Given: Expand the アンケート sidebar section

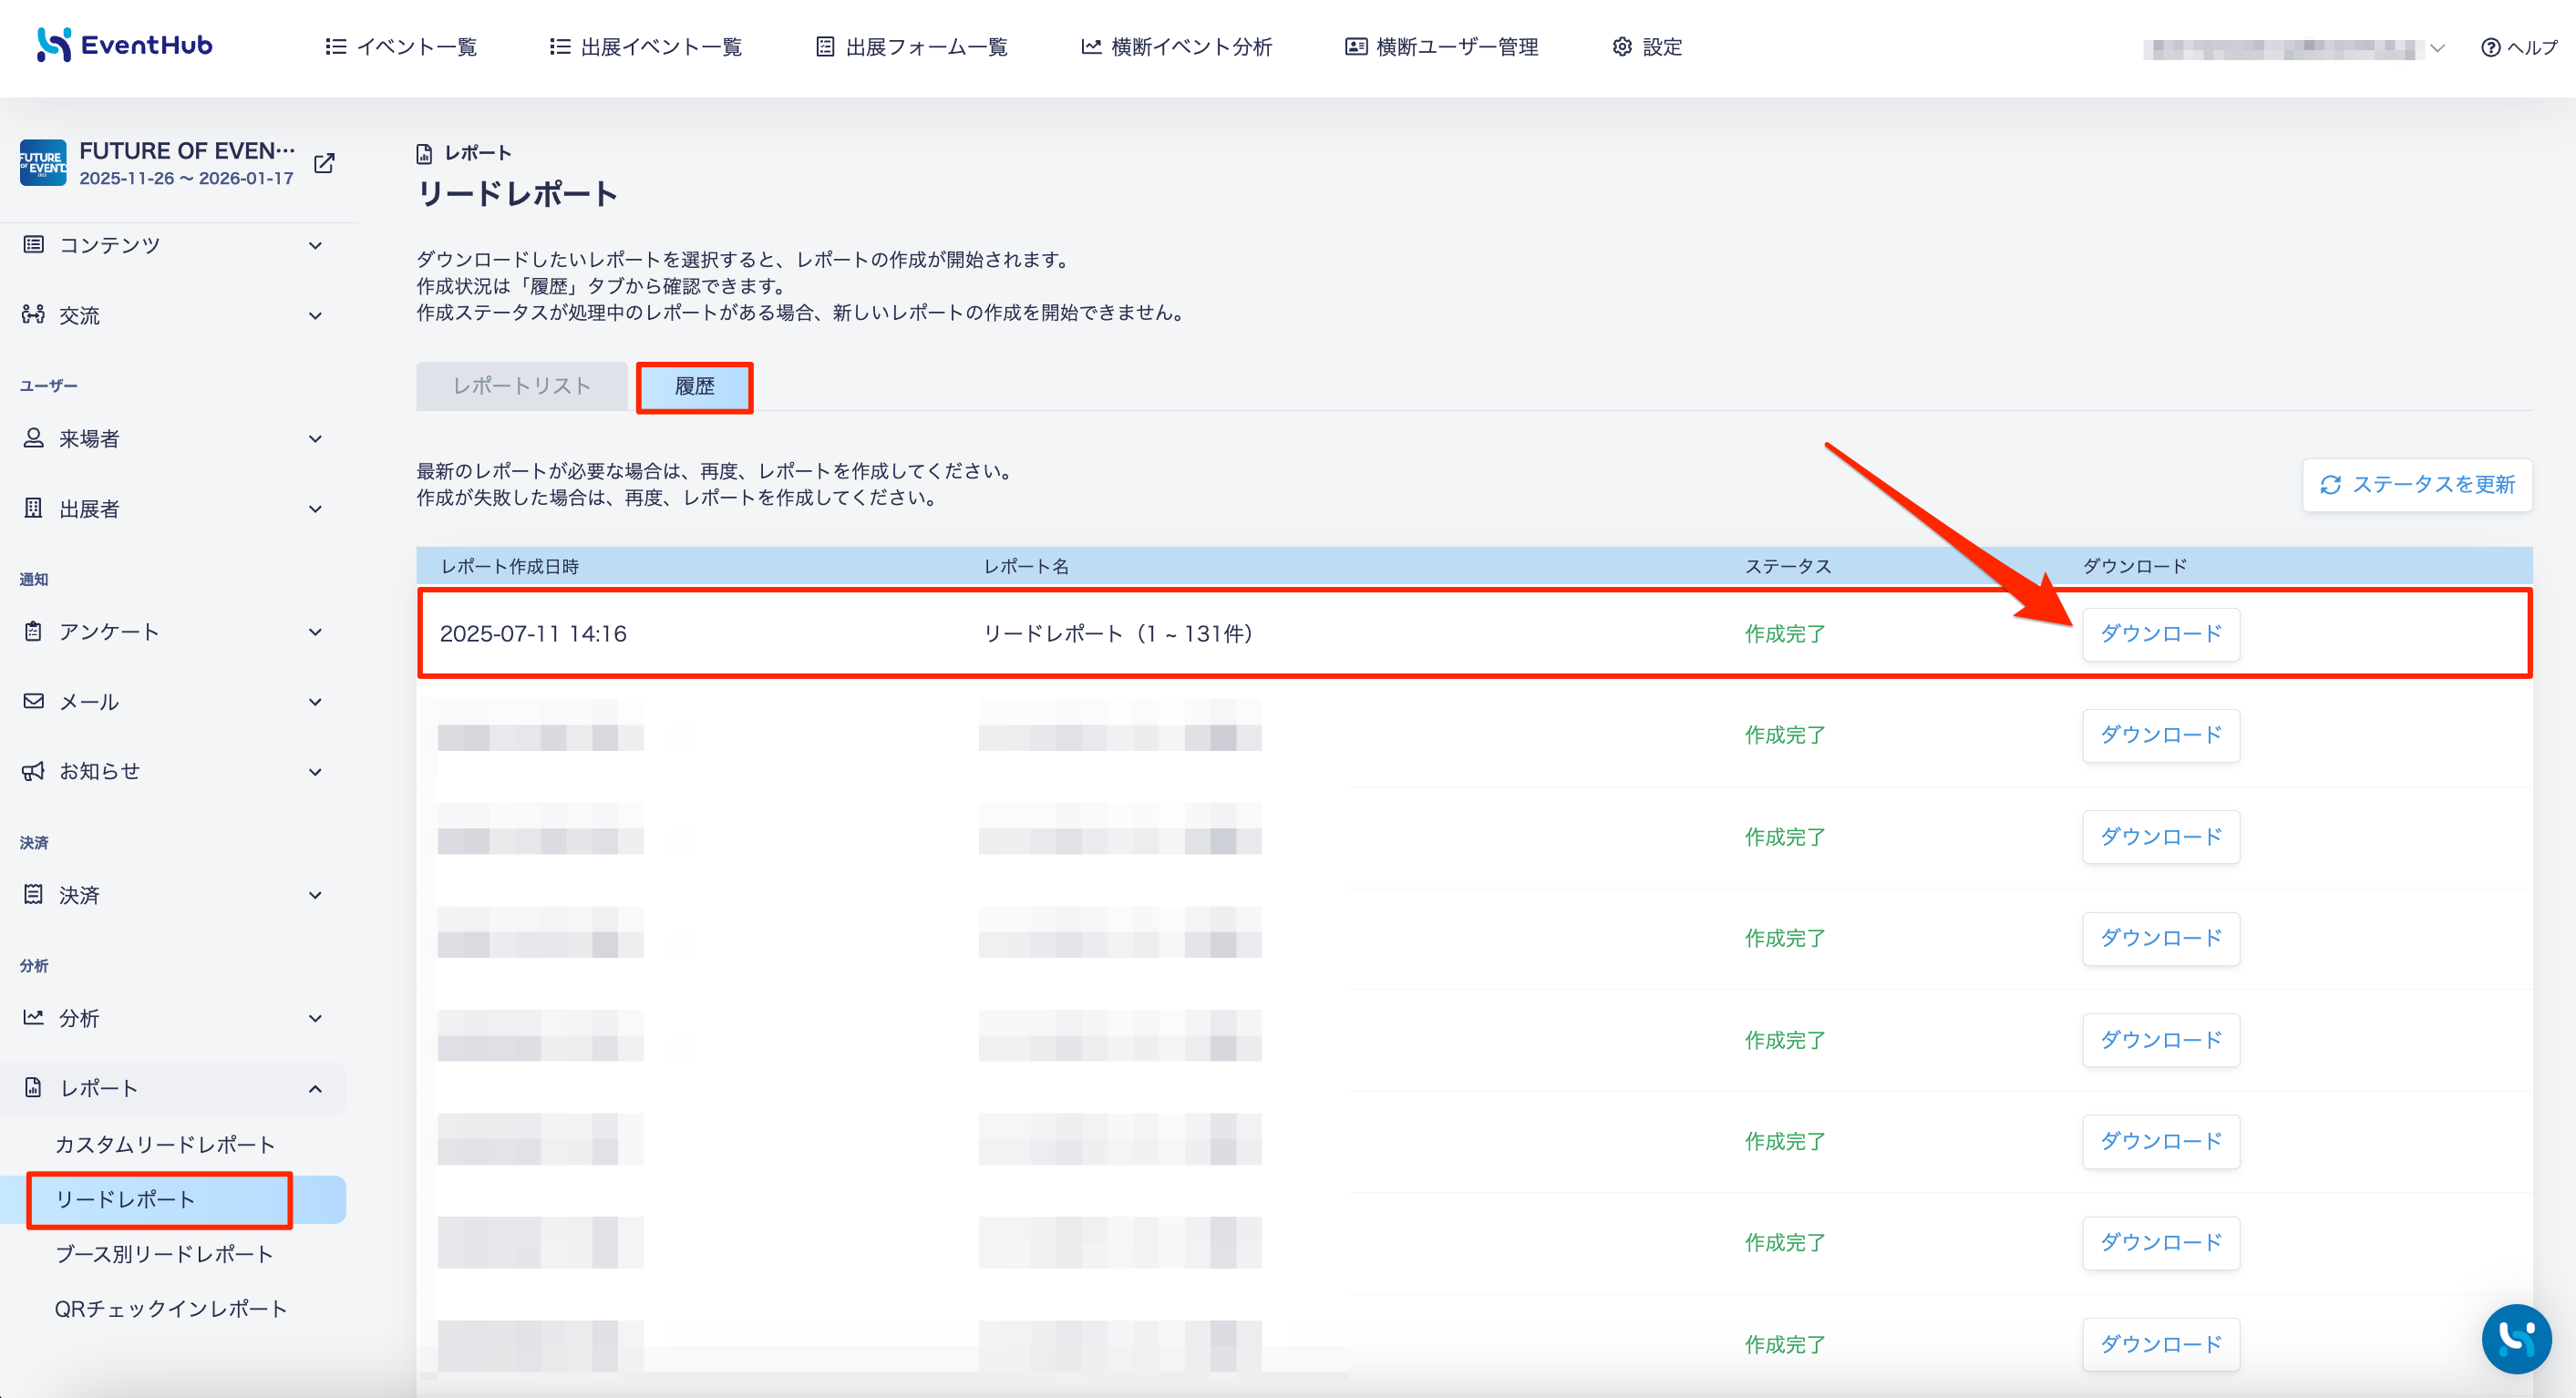Looking at the screenshot, I should pyautogui.click(x=174, y=631).
